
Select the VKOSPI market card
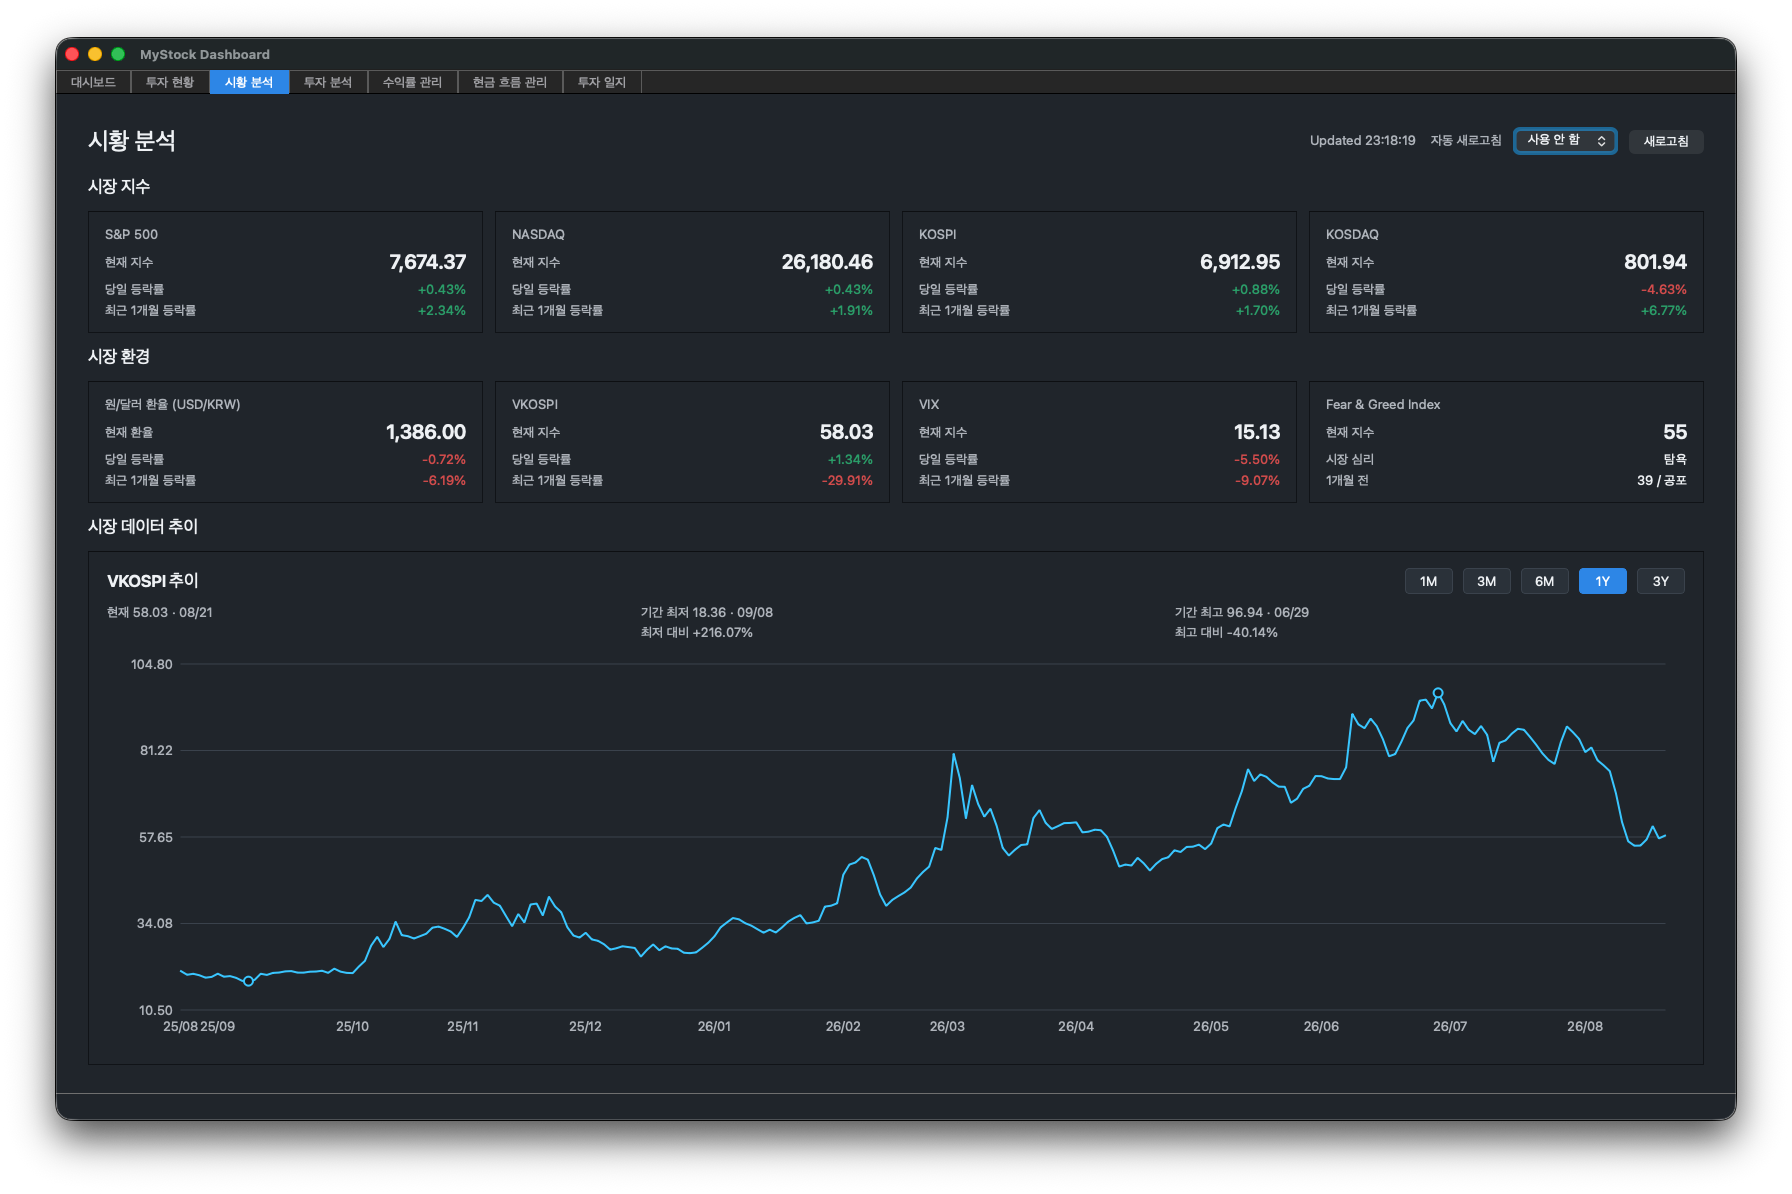tap(692, 442)
